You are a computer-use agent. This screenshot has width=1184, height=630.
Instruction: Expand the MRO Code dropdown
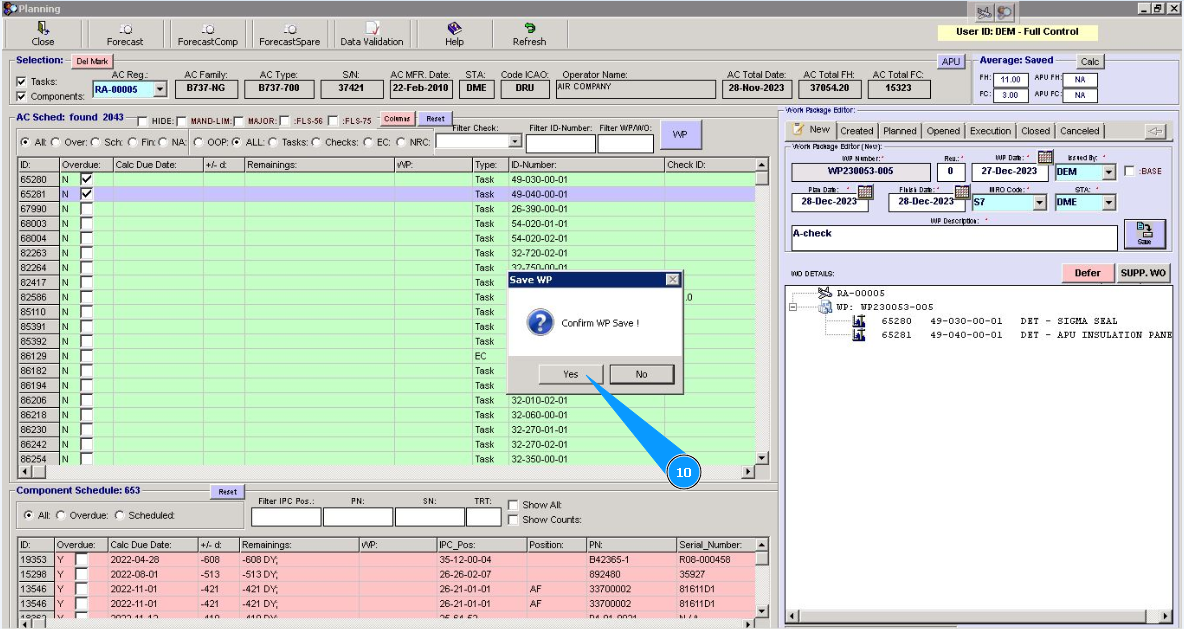(x=1040, y=202)
